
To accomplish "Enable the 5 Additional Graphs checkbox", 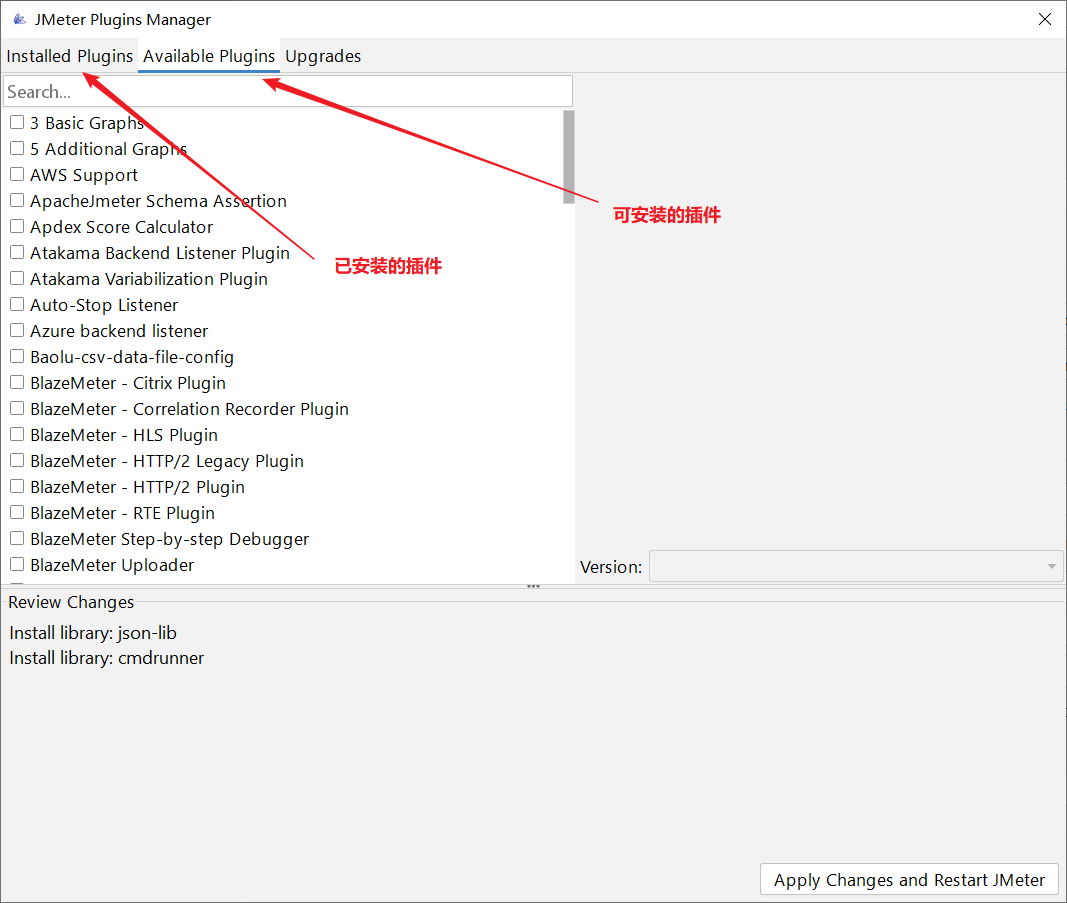I will tap(17, 148).
